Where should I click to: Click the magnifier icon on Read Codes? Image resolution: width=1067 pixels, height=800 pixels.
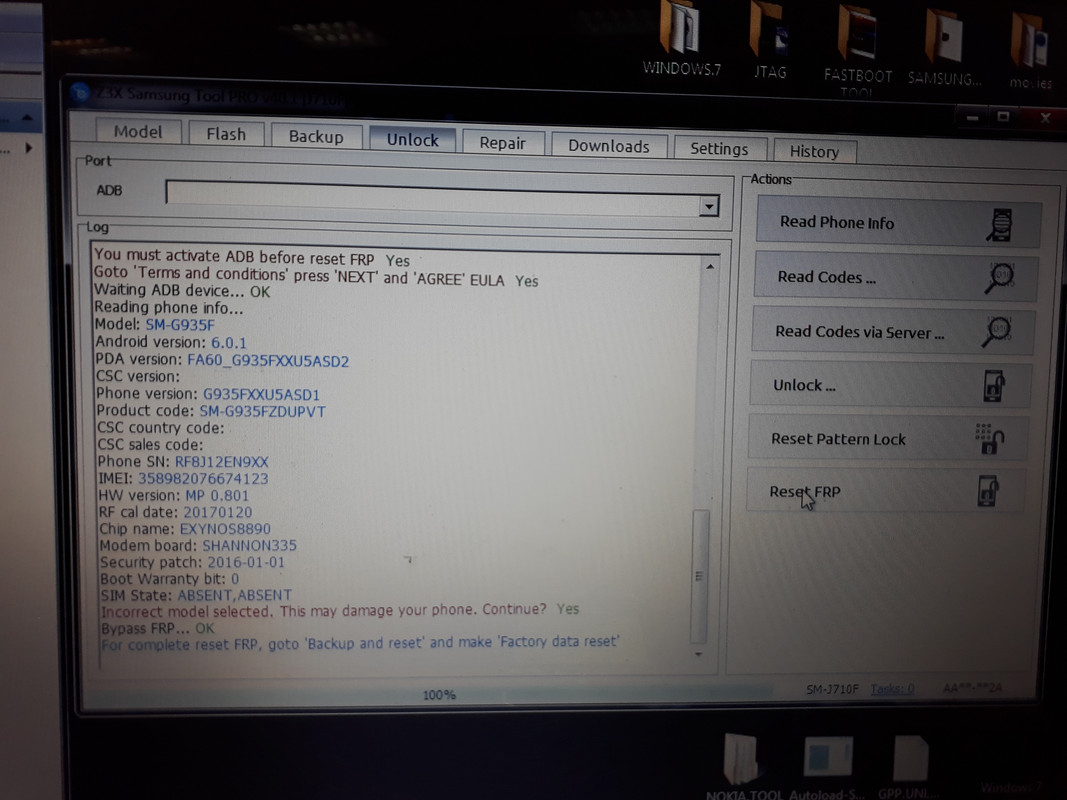coord(998,278)
